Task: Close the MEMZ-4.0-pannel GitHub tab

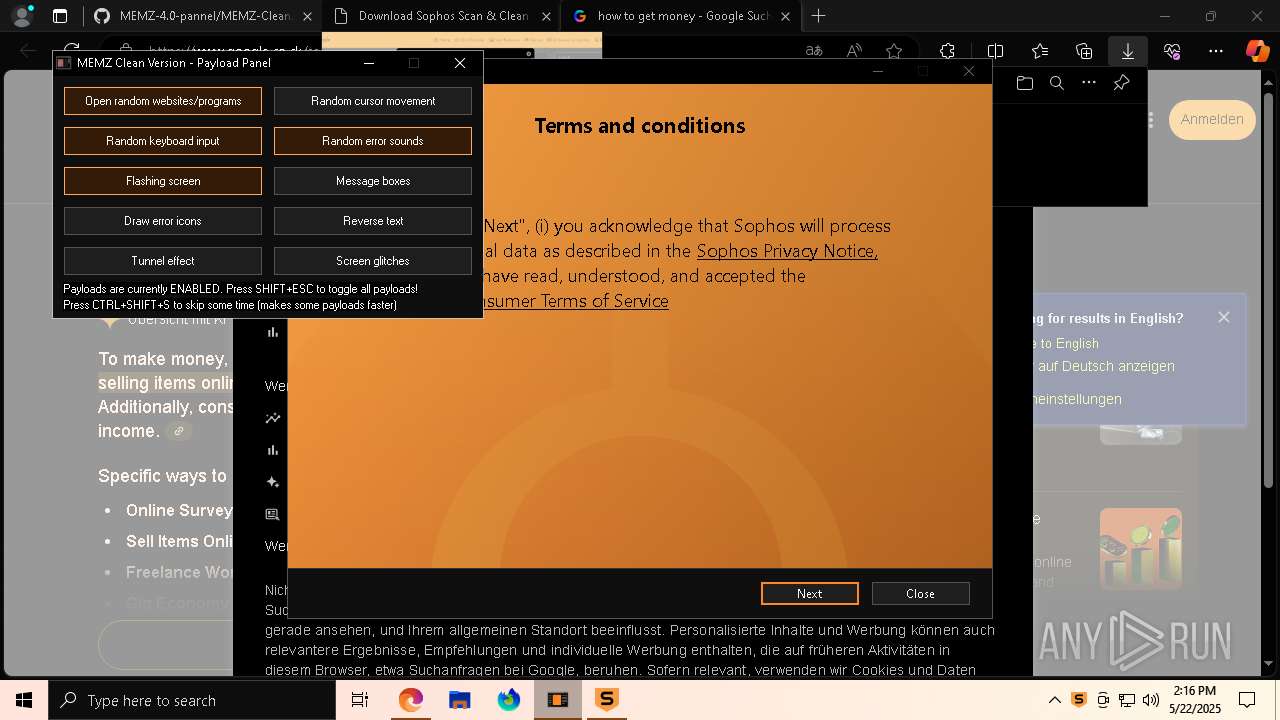Action: [x=308, y=16]
